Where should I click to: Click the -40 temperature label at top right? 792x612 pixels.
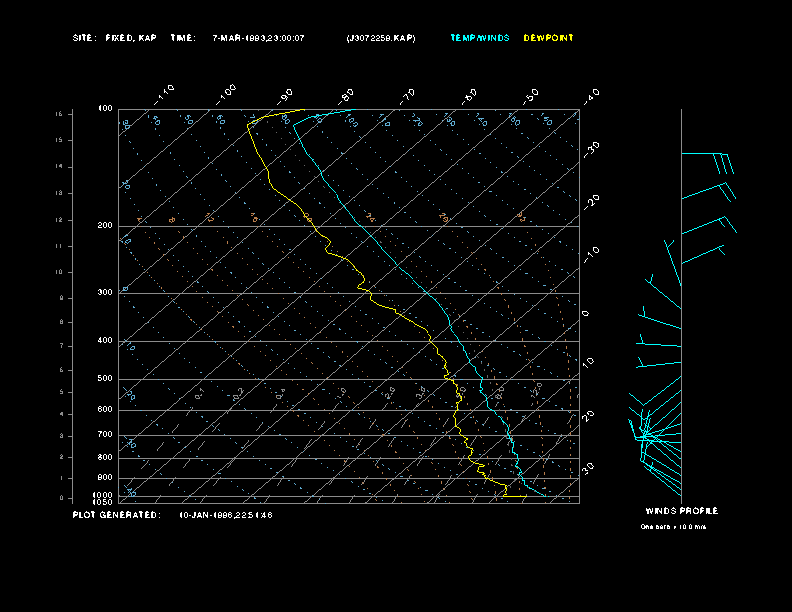(x=591, y=95)
